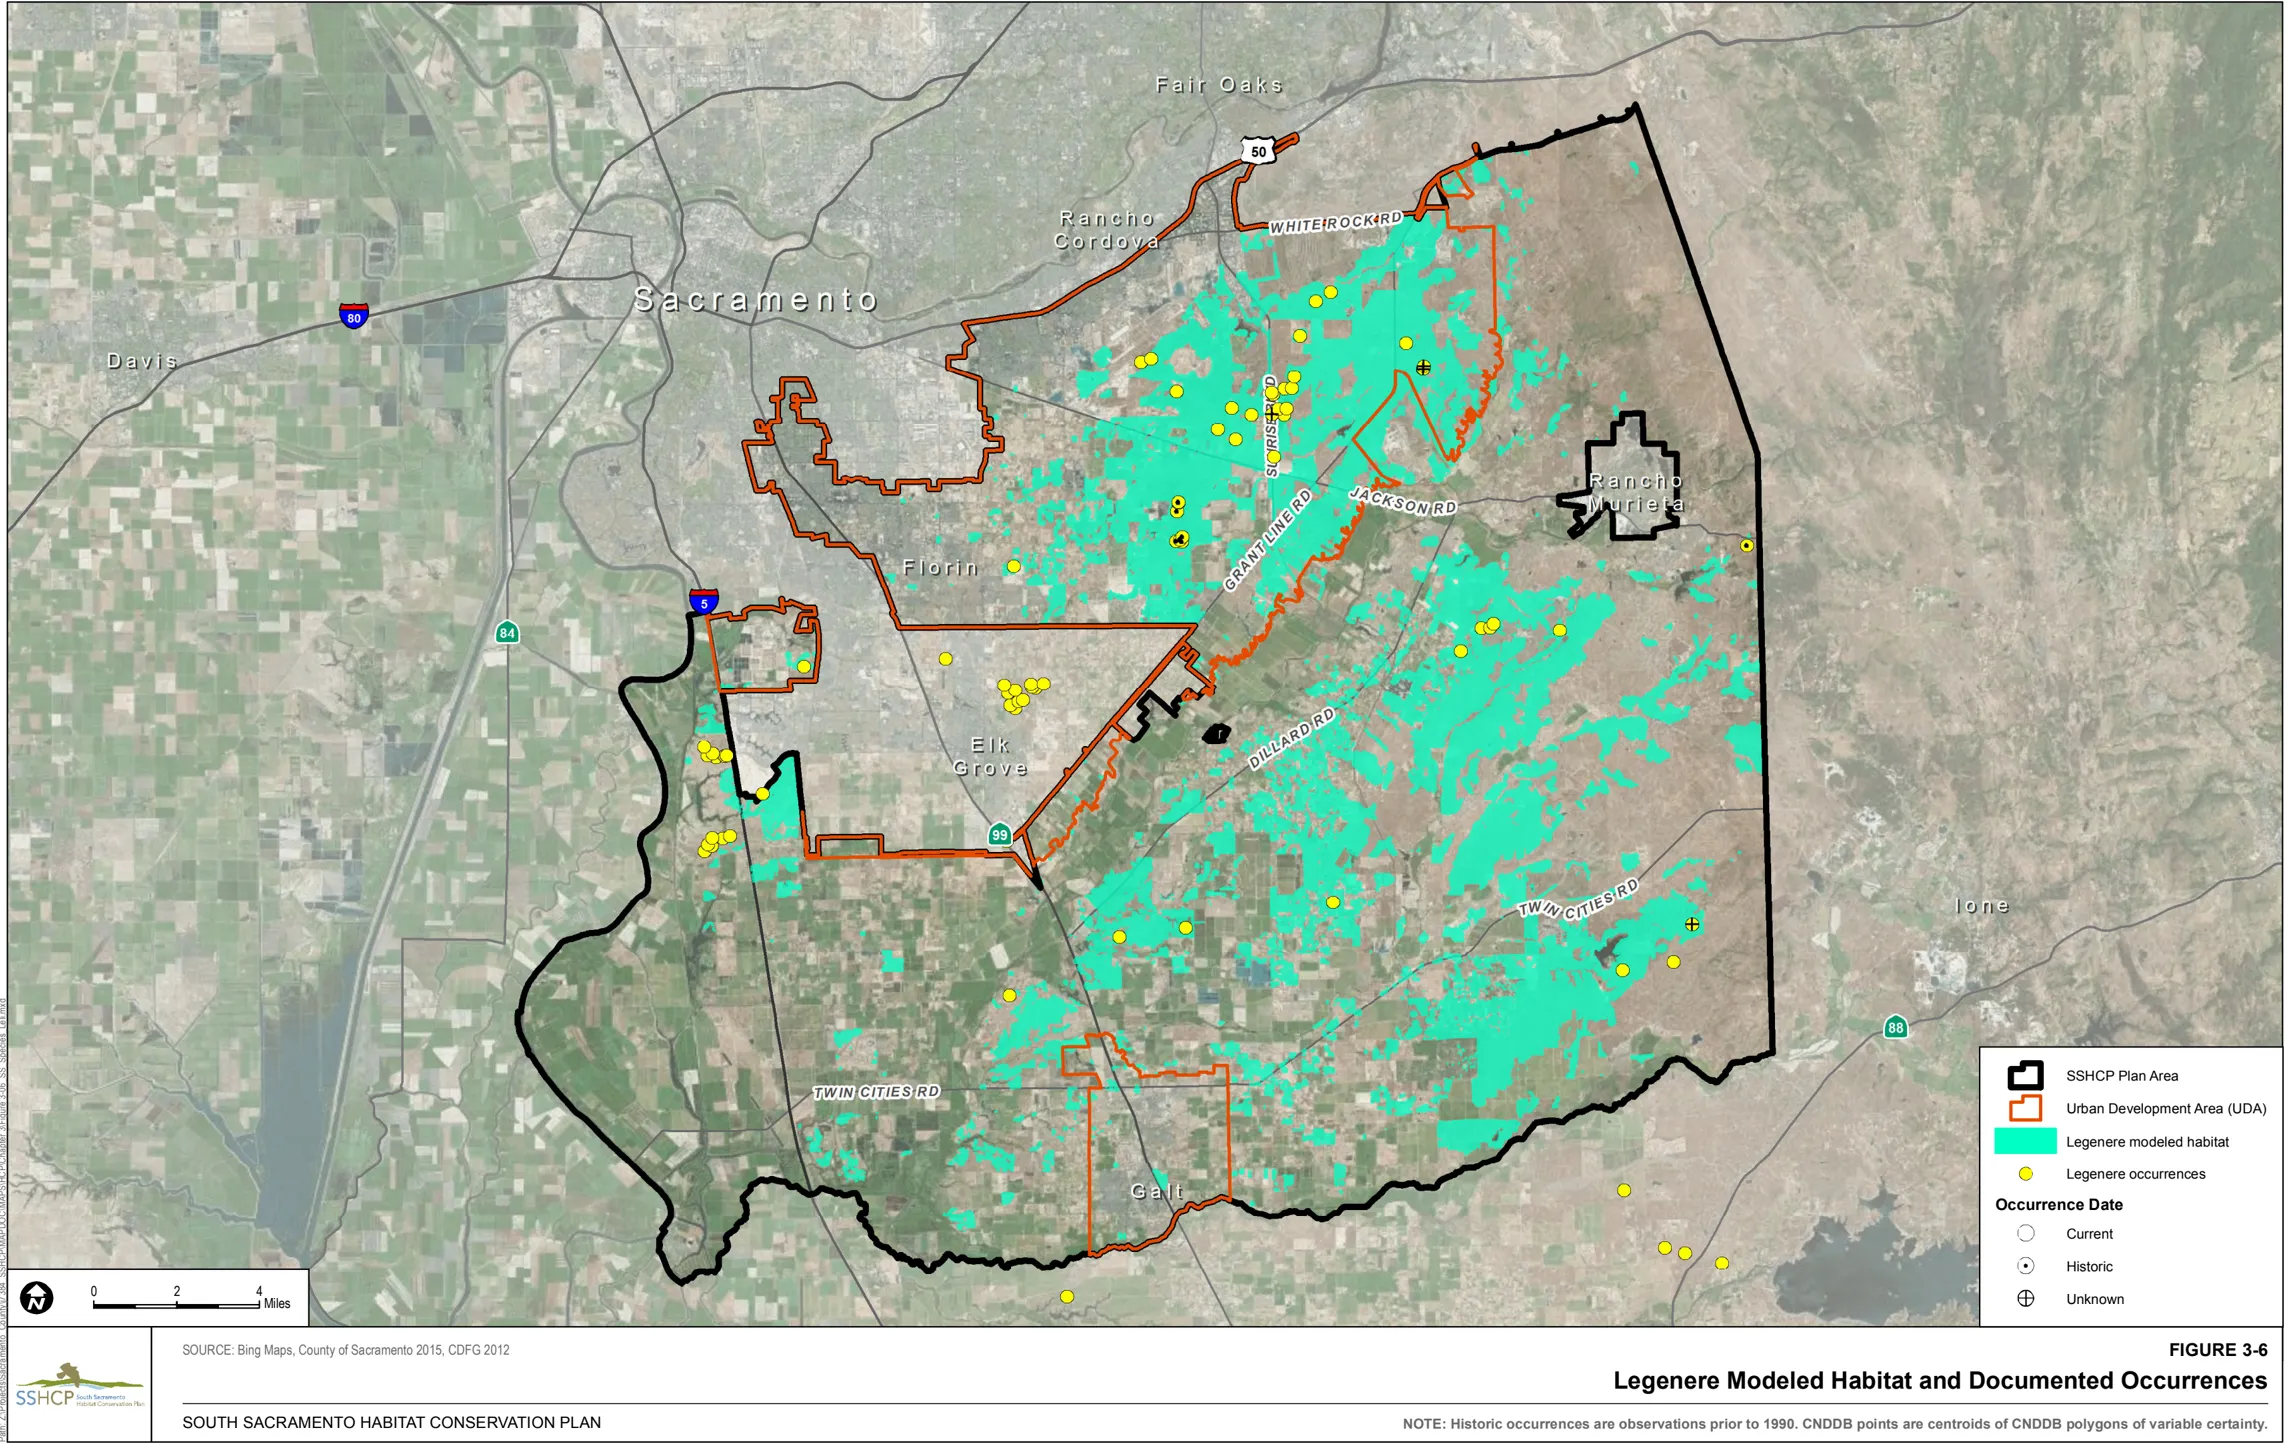This screenshot has height=1444, width=2288.
Task: Click the yellow Legenere occurrences legend dot
Action: coord(2025,1174)
